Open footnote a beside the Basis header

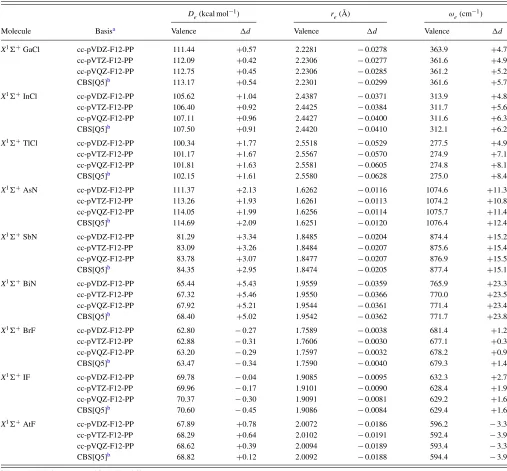point(114,29)
